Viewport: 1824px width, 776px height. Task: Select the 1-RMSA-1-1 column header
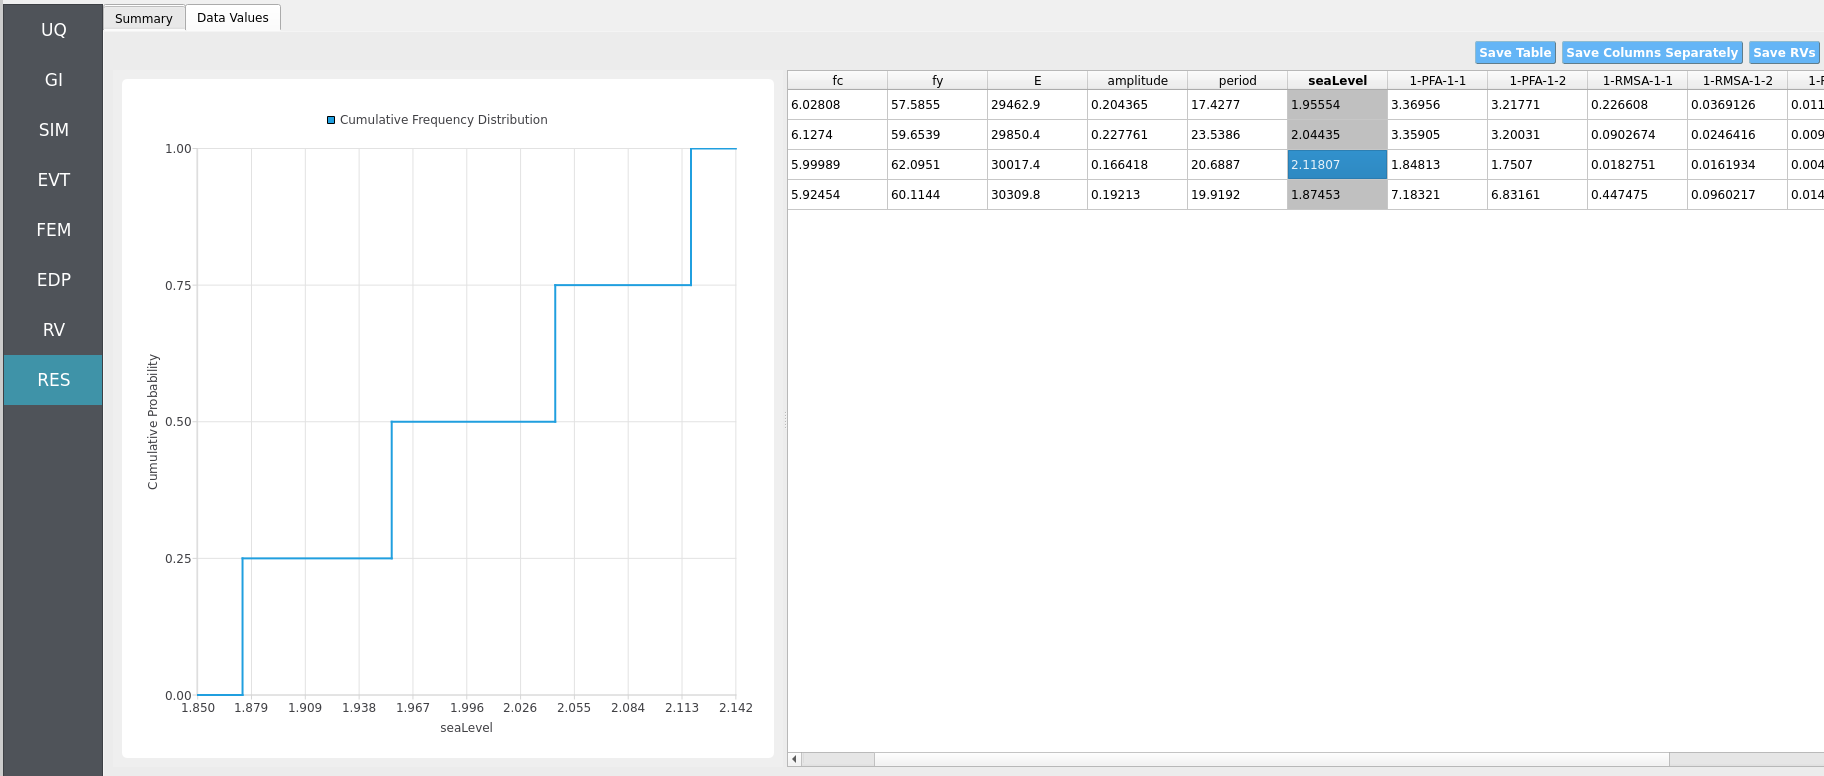point(1637,80)
